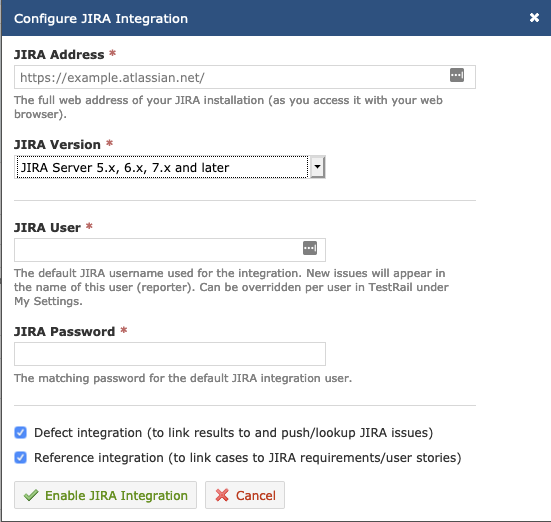Click the autofill icon in JIRA User field

[x=310, y=248]
